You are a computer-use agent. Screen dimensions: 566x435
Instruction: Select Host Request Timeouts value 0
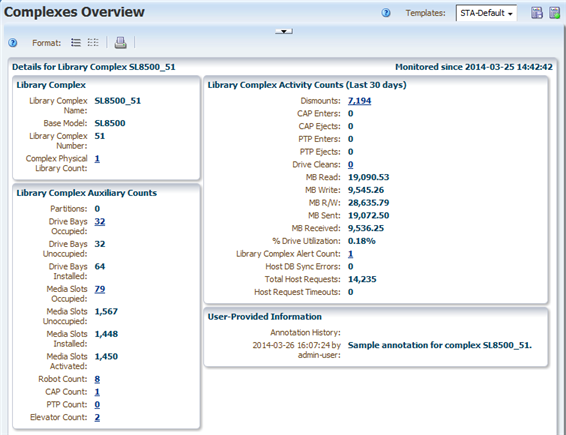351,292
